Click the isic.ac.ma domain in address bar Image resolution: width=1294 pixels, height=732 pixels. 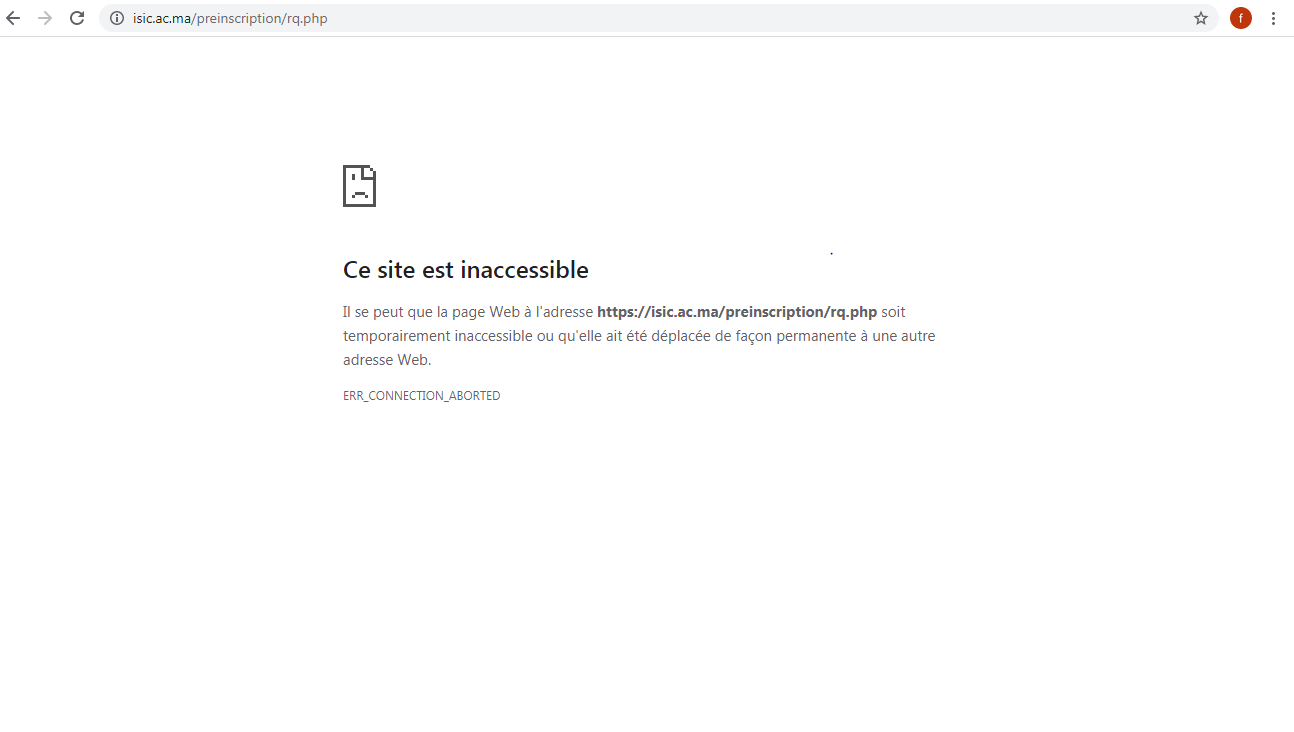tap(161, 18)
